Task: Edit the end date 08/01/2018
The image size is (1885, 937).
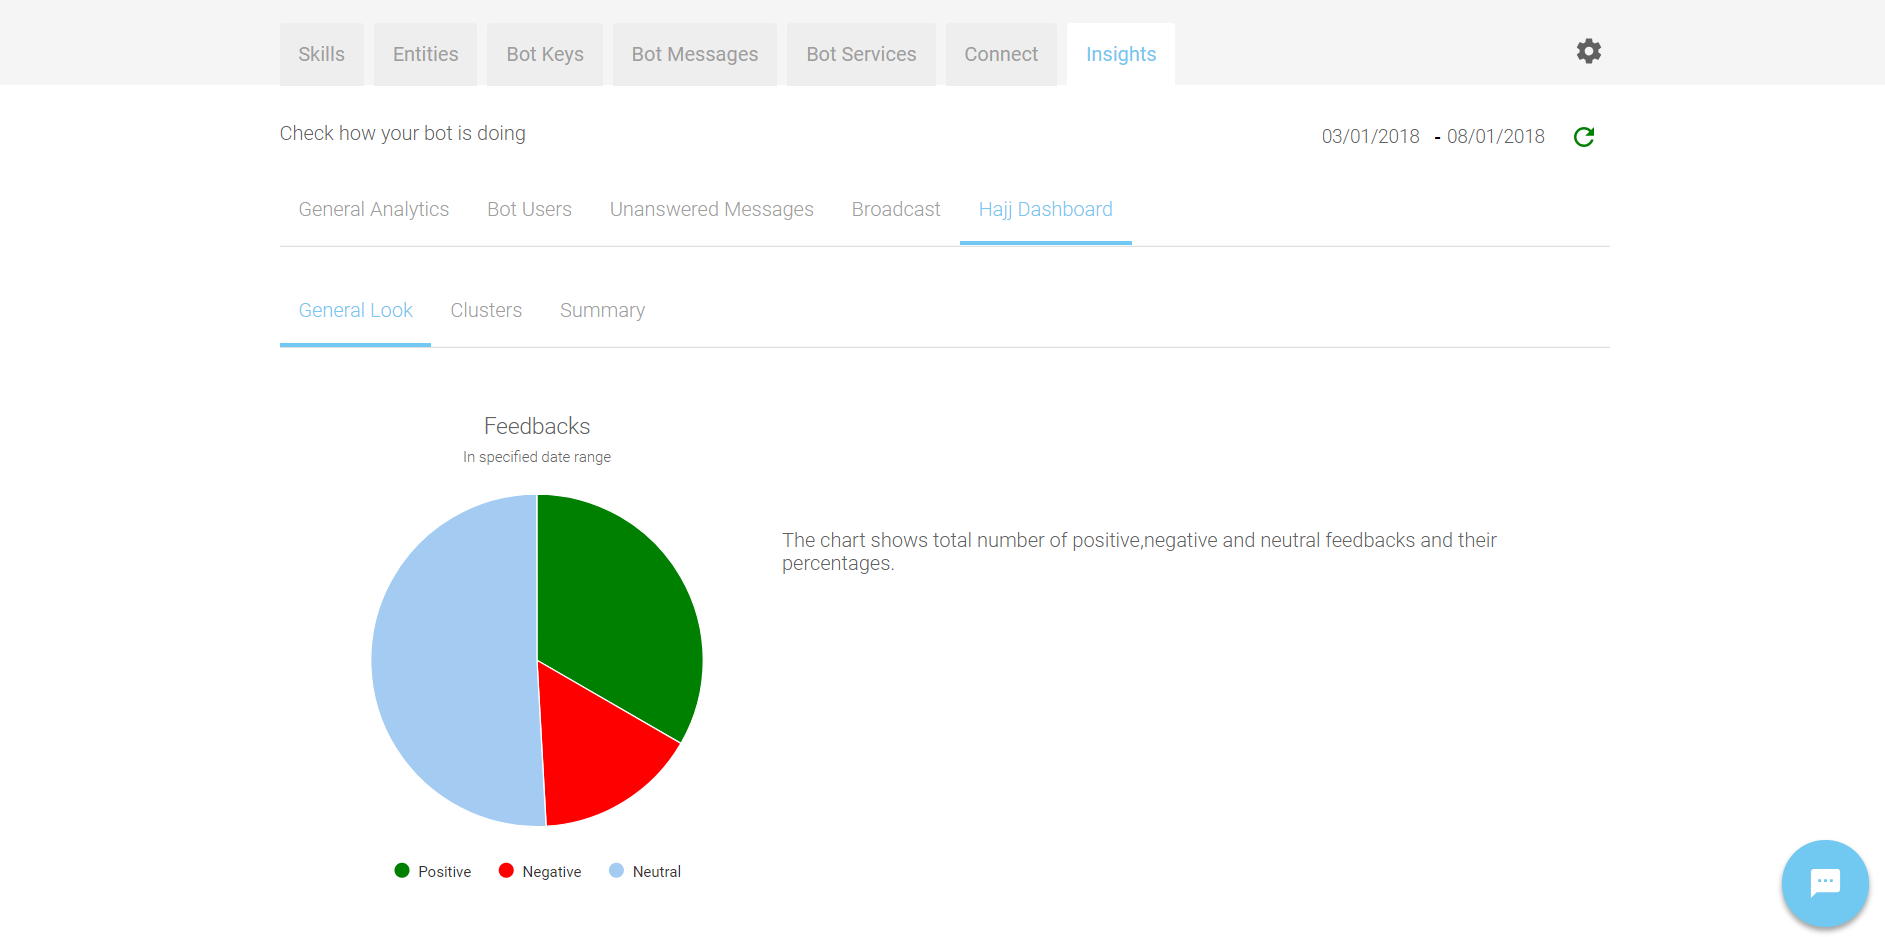Action: (1496, 136)
